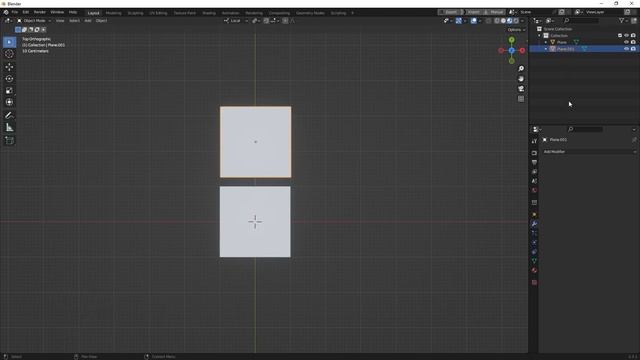Viewport: 640px width, 360px height.
Task: Open the Object Mode dropdown
Action: pyautogui.click(x=34, y=20)
